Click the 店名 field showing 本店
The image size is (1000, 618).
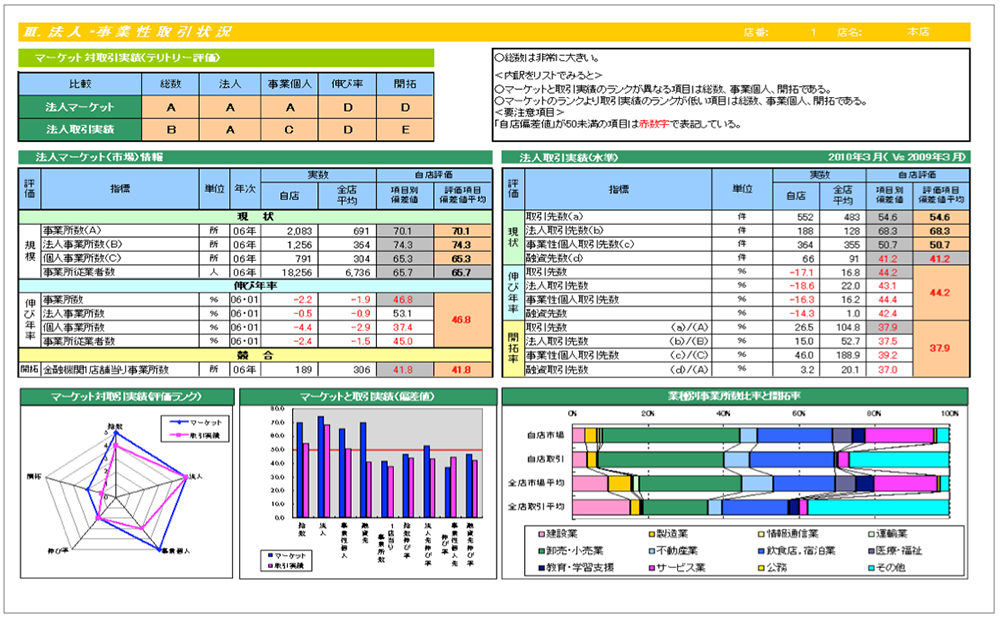917,33
